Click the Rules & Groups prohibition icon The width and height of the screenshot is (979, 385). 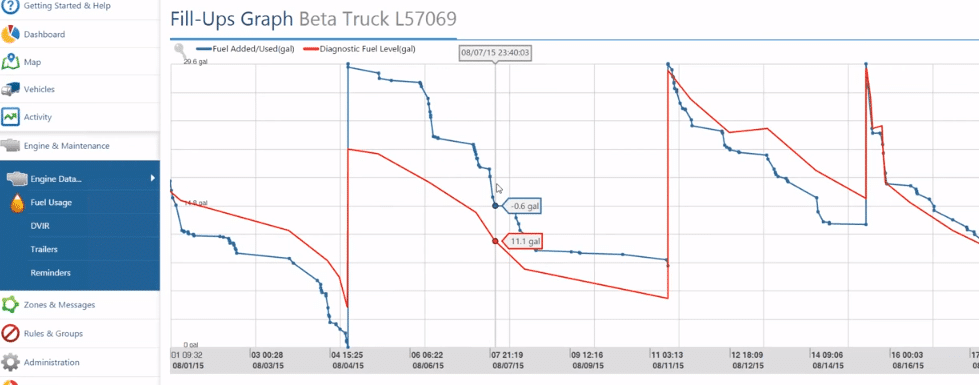9,333
